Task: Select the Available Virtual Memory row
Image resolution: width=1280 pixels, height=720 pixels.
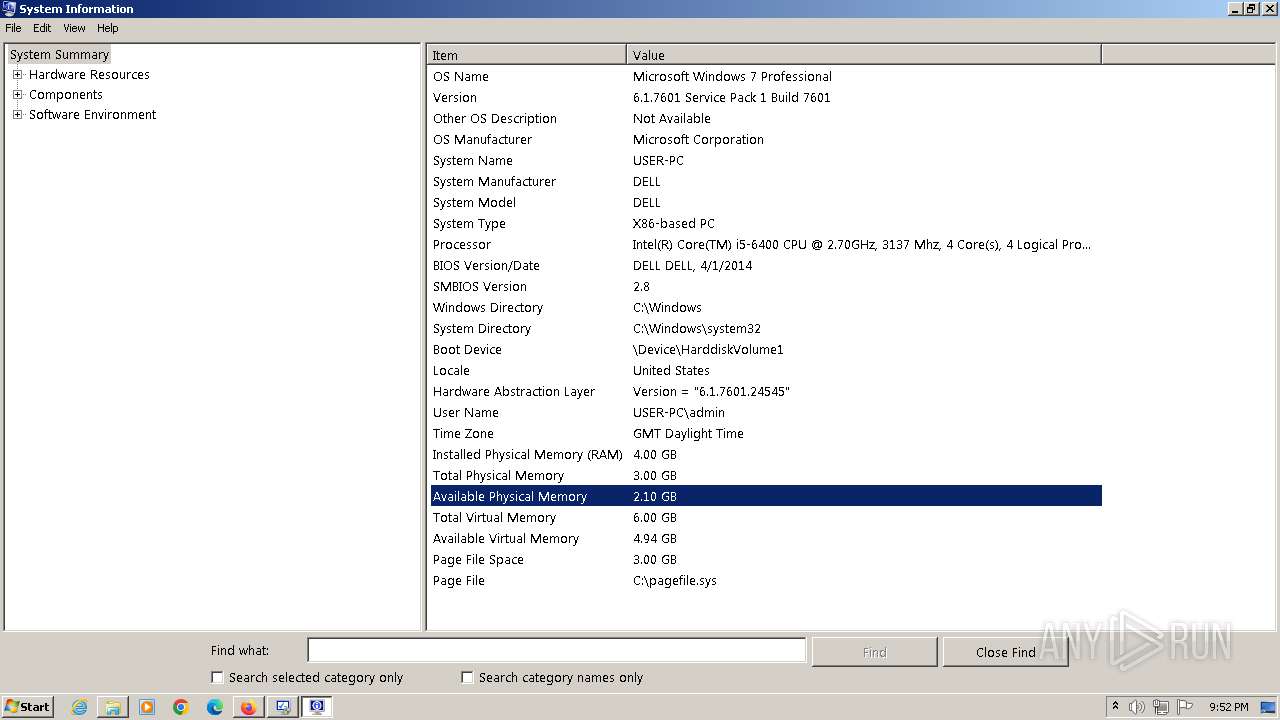Action: (x=766, y=539)
